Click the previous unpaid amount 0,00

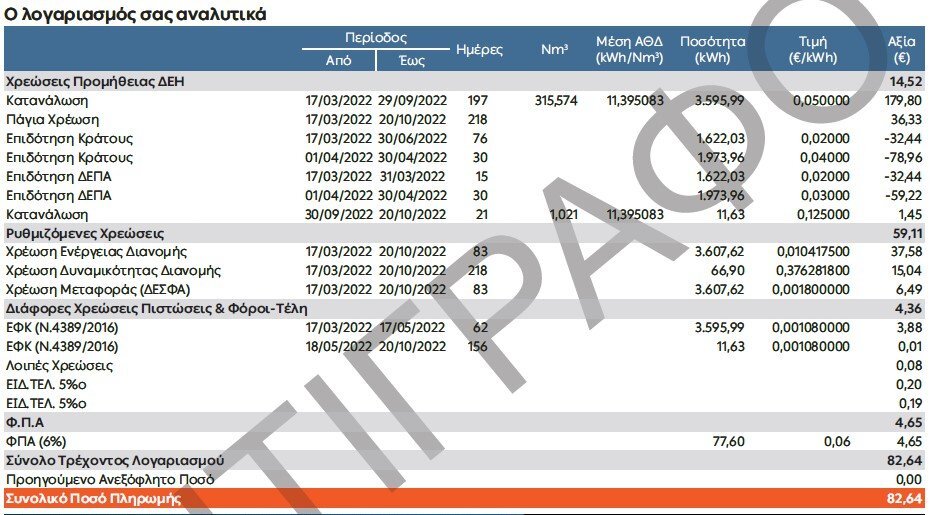point(909,480)
